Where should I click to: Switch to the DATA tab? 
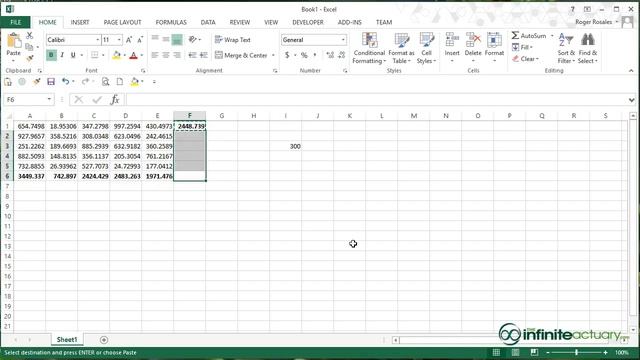208,22
